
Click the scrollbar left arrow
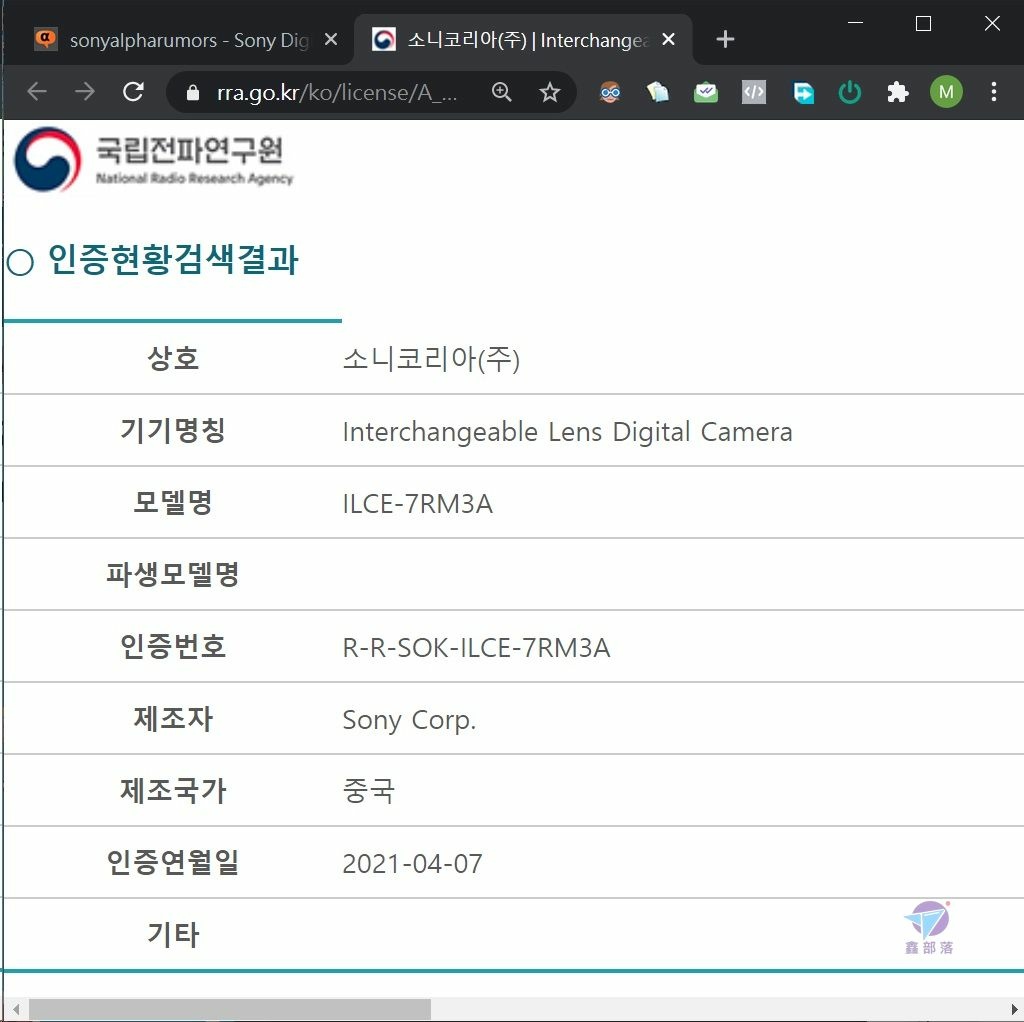point(16,1009)
